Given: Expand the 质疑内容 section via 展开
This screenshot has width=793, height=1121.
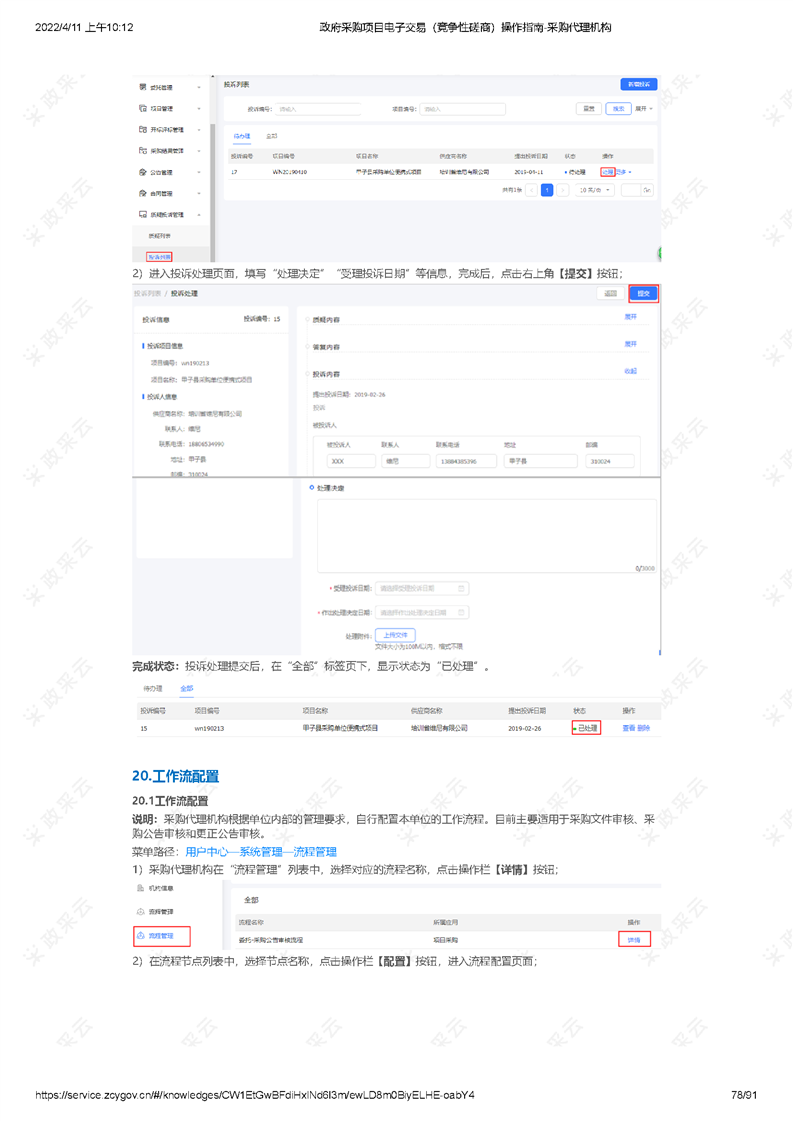Looking at the screenshot, I should [630, 316].
